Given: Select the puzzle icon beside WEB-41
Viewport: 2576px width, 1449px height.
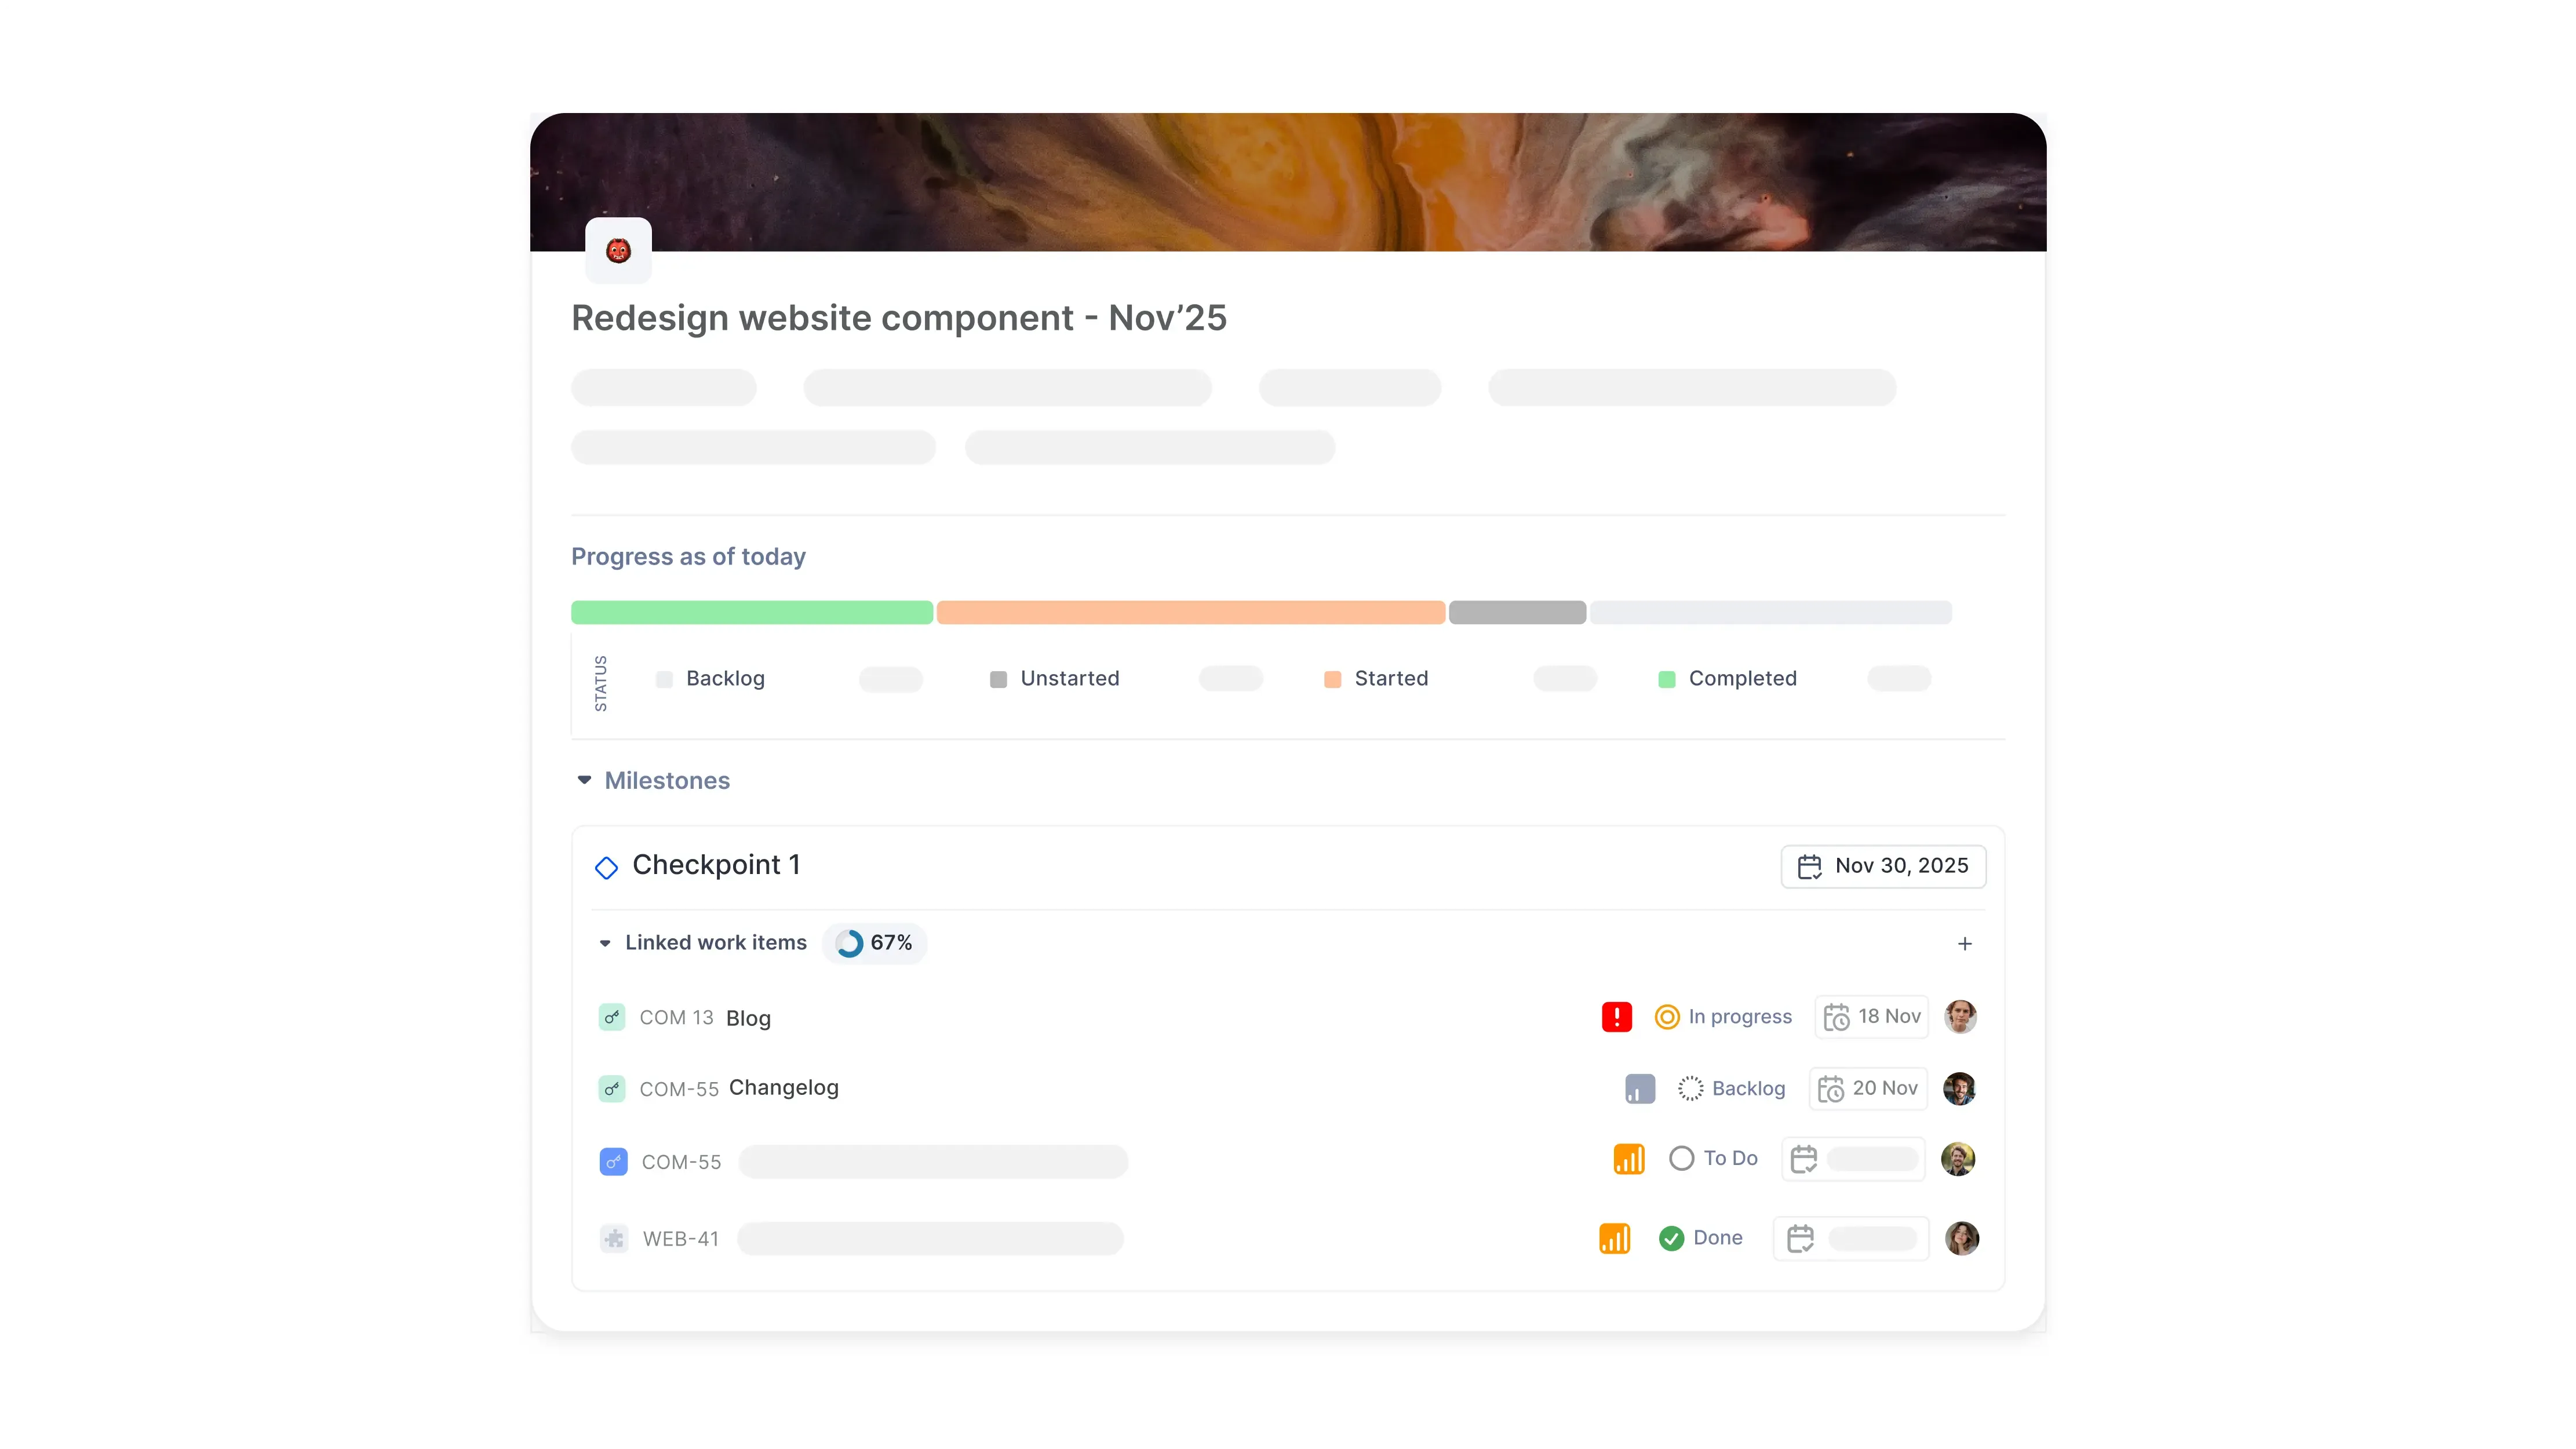Looking at the screenshot, I should [x=613, y=1238].
